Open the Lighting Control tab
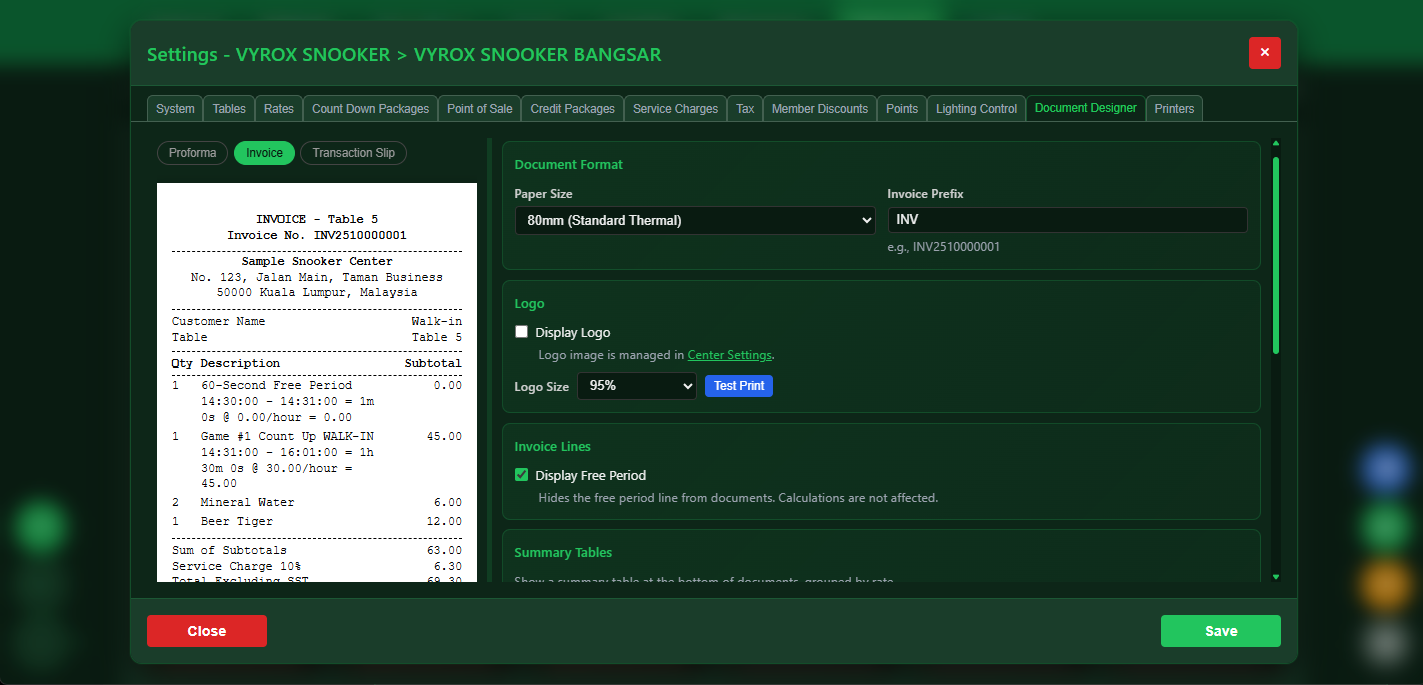Image resolution: width=1423 pixels, height=685 pixels. click(975, 108)
